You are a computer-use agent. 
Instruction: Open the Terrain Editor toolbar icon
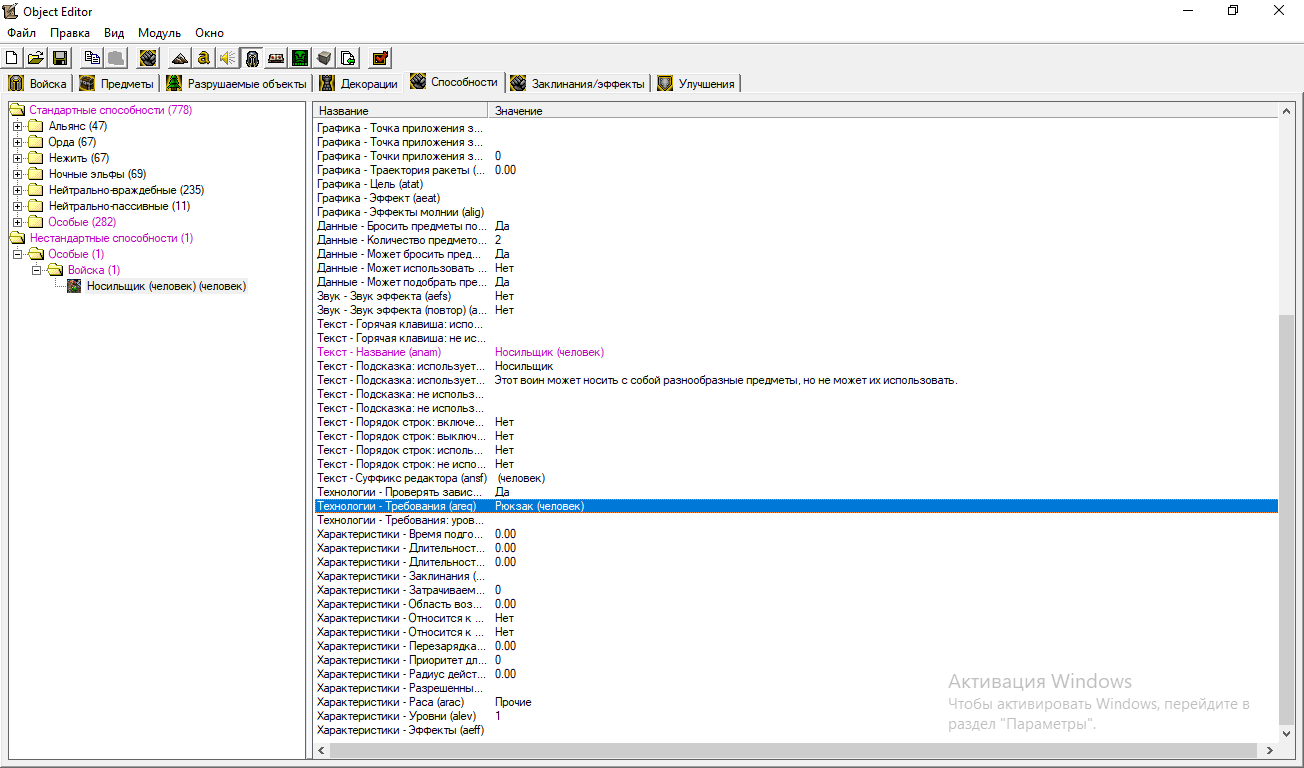point(180,58)
